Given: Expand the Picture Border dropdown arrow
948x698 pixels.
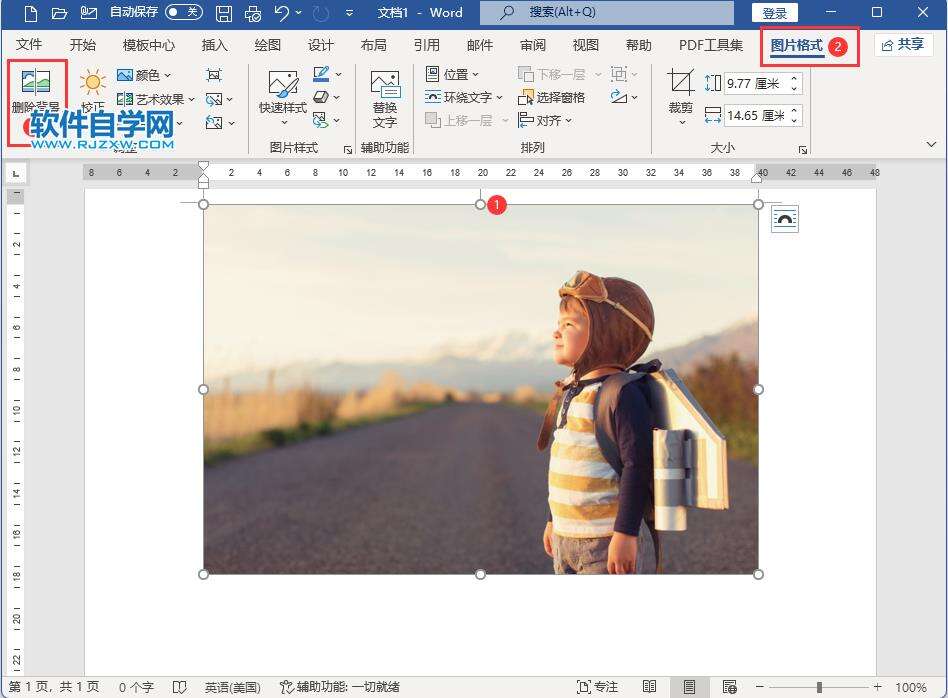Looking at the screenshot, I should click(x=339, y=75).
